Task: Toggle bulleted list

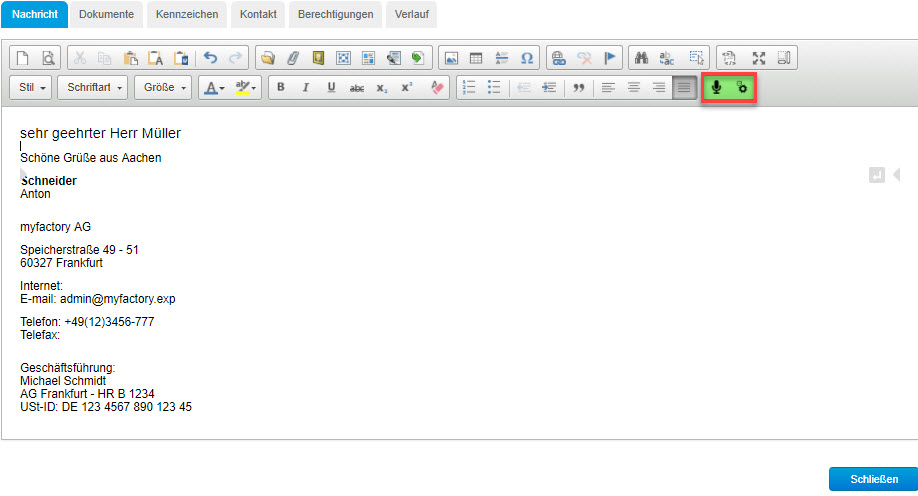Action: coord(494,88)
